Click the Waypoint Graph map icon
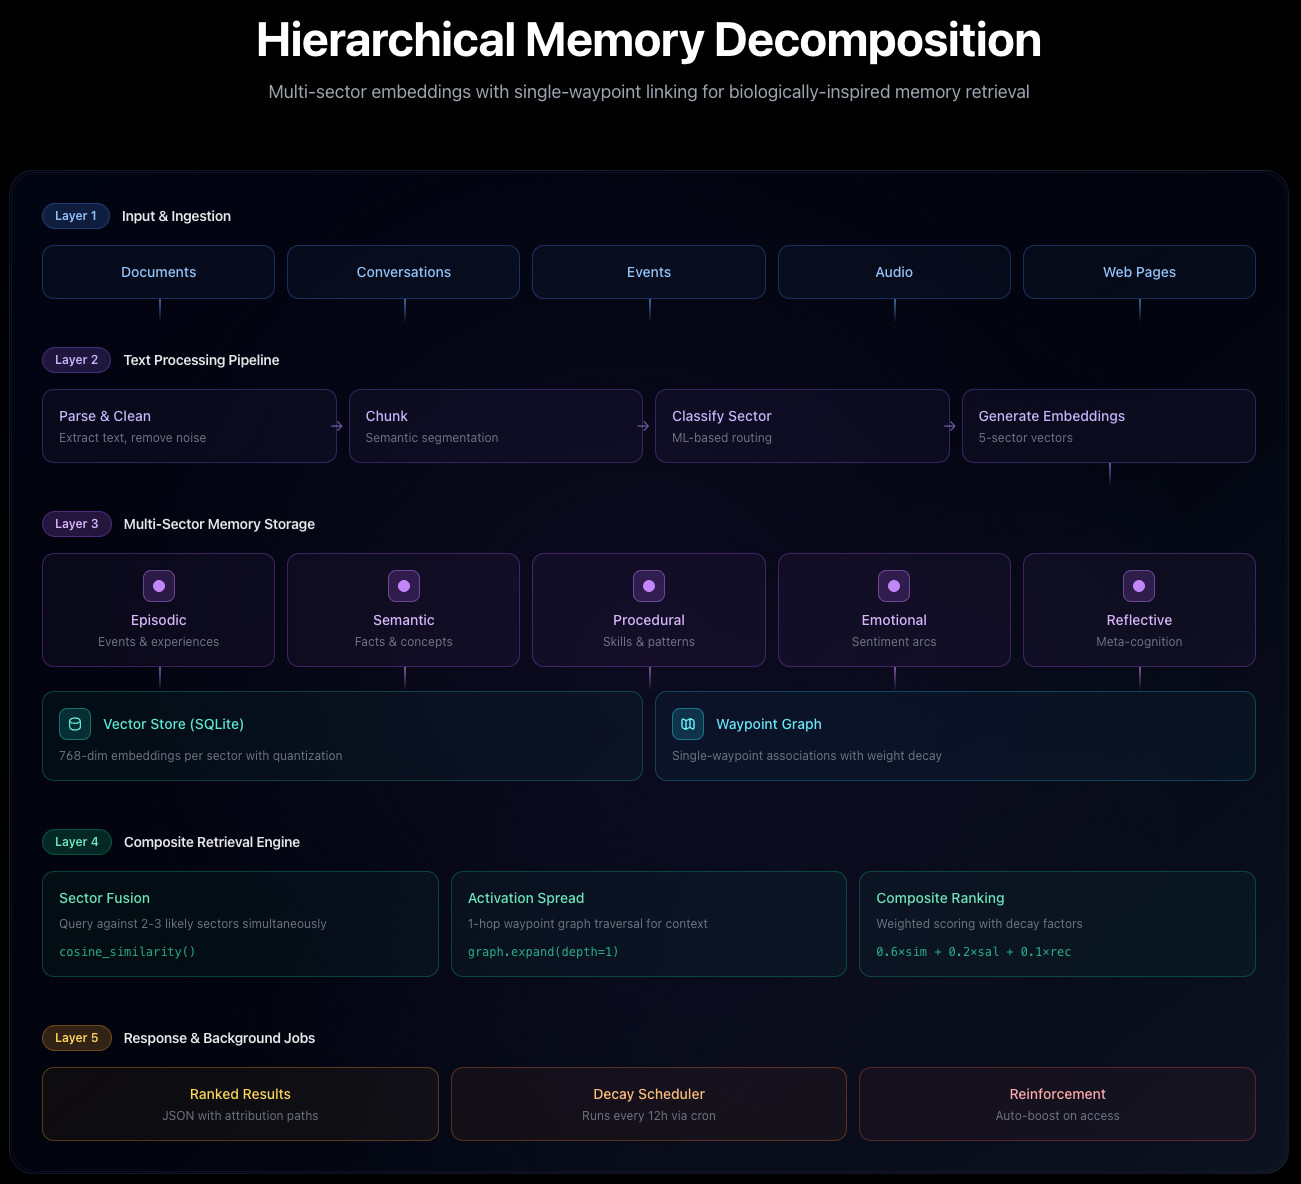 (688, 724)
